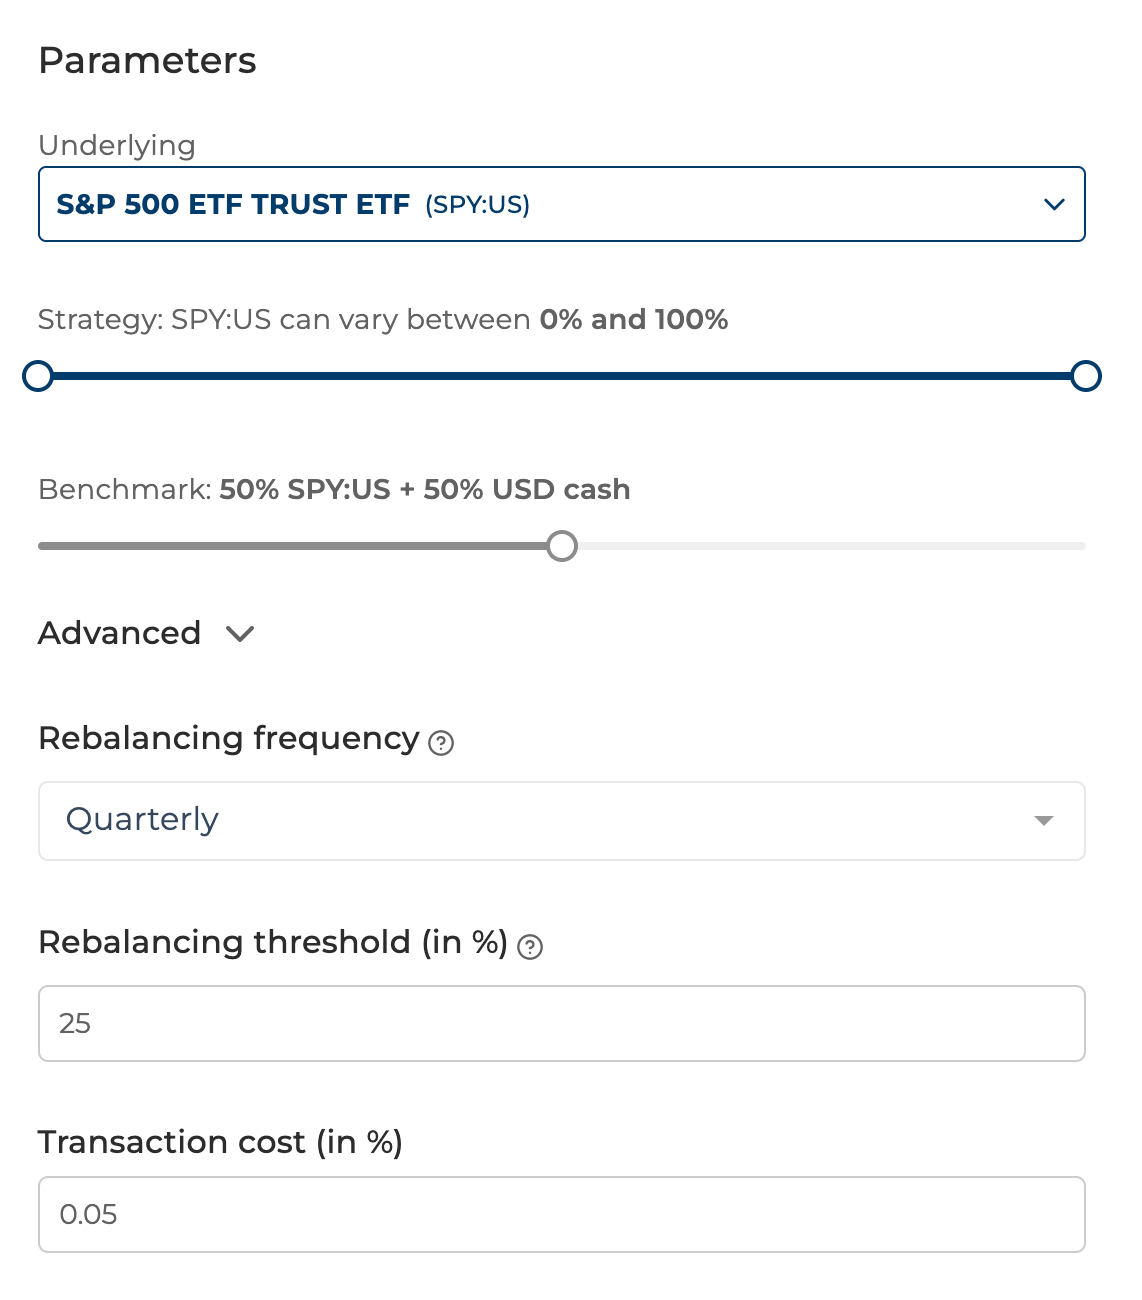Click the (SPY:US) ticker text

click(478, 205)
